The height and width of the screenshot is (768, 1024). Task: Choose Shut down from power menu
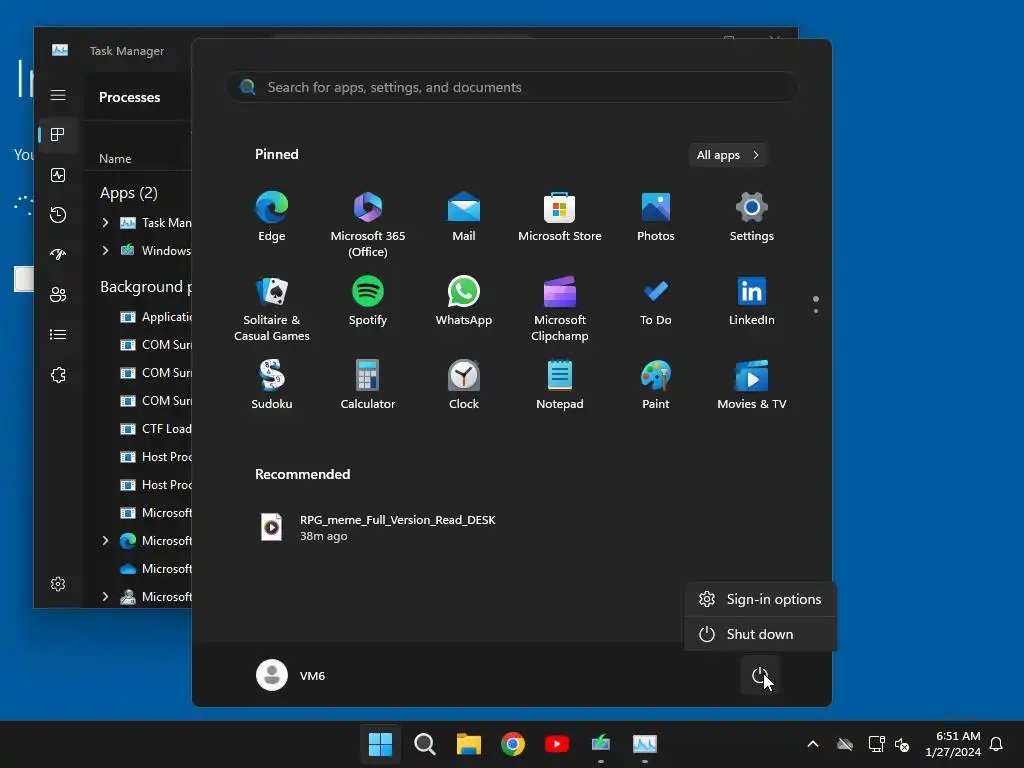[760, 634]
